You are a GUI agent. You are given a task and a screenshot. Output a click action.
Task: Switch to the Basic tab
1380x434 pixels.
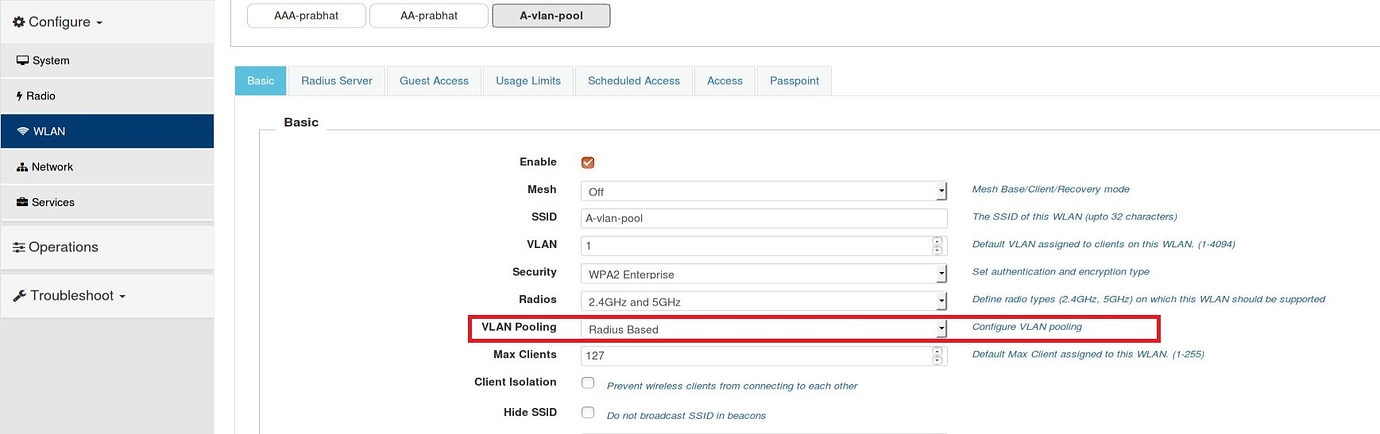click(261, 81)
